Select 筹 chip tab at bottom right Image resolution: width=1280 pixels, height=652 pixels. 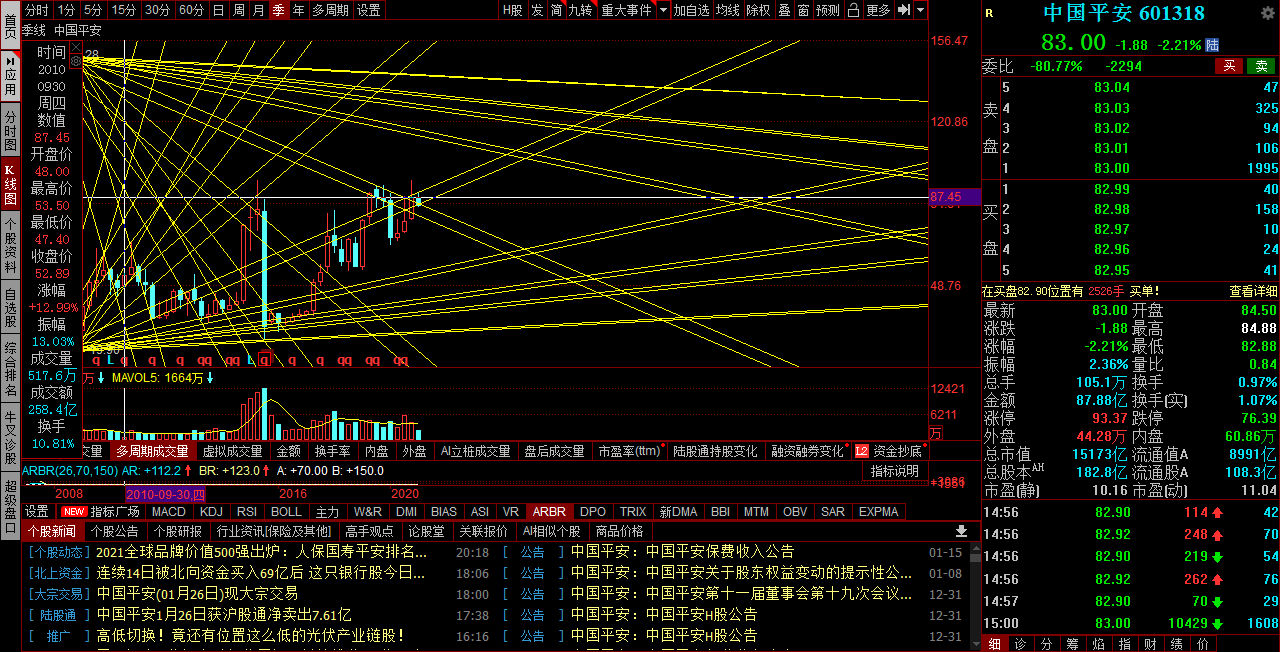(1072, 644)
